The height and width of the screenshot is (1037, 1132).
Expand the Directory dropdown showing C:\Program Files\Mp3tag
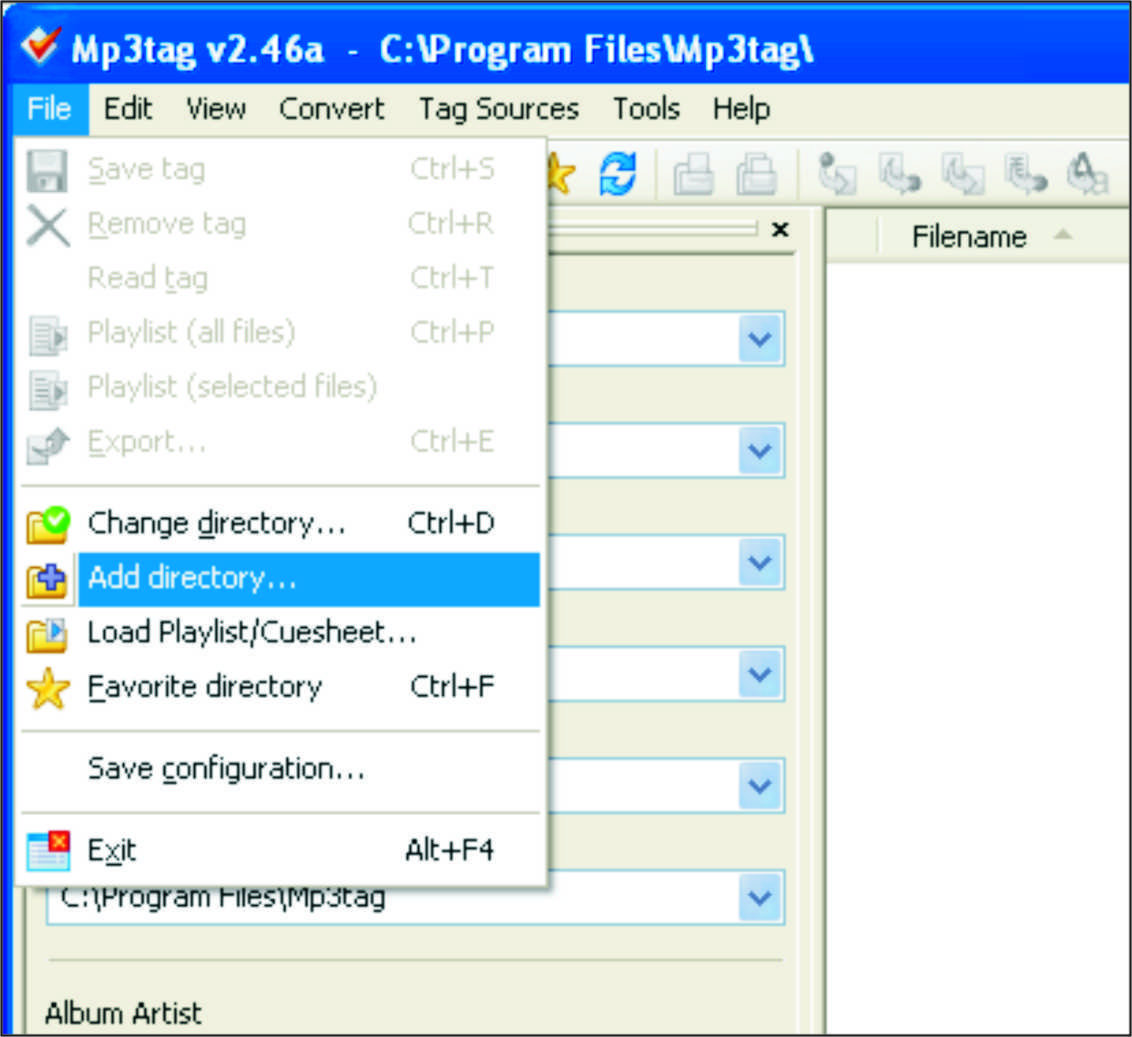[x=761, y=898]
